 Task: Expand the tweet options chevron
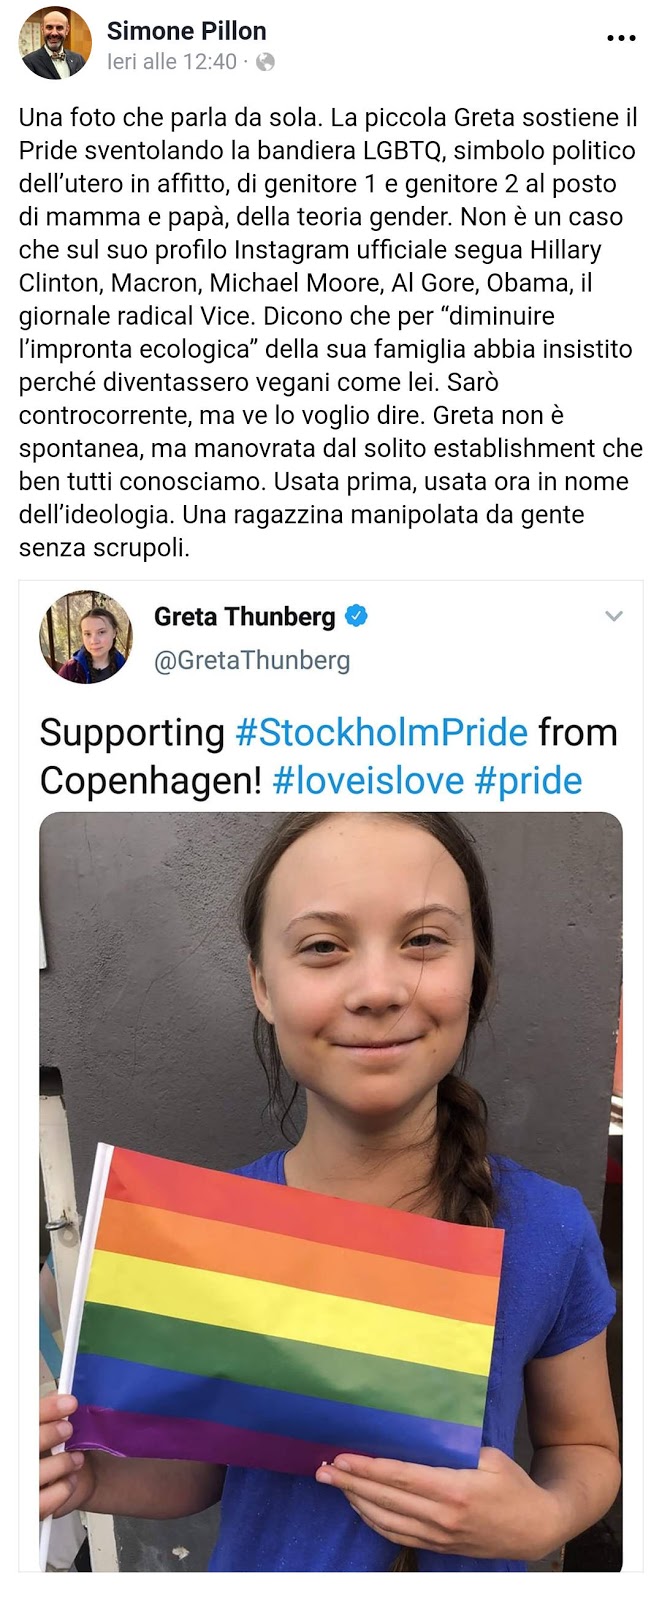614,616
